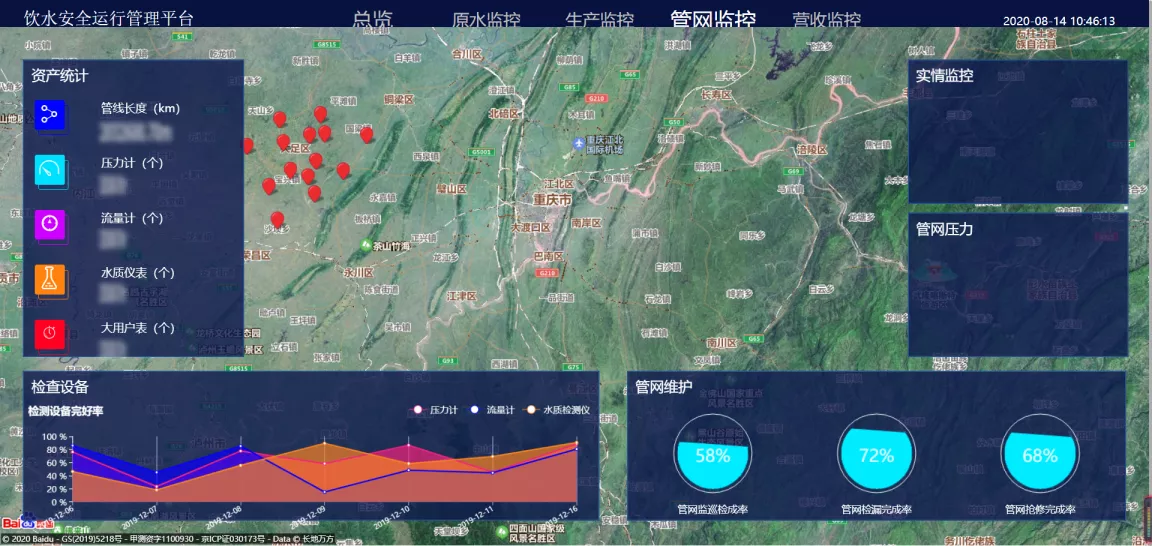Image resolution: width=1152 pixels, height=546 pixels.
Task: Go to the 营收监控 tab
Action: [827, 20]
